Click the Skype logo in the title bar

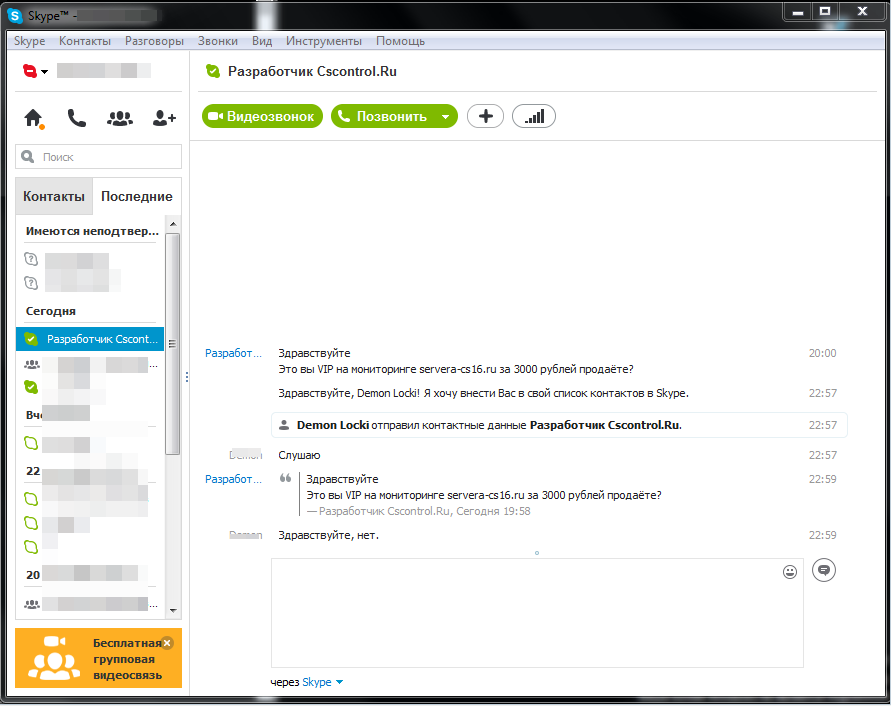click(x=15, y=15)
